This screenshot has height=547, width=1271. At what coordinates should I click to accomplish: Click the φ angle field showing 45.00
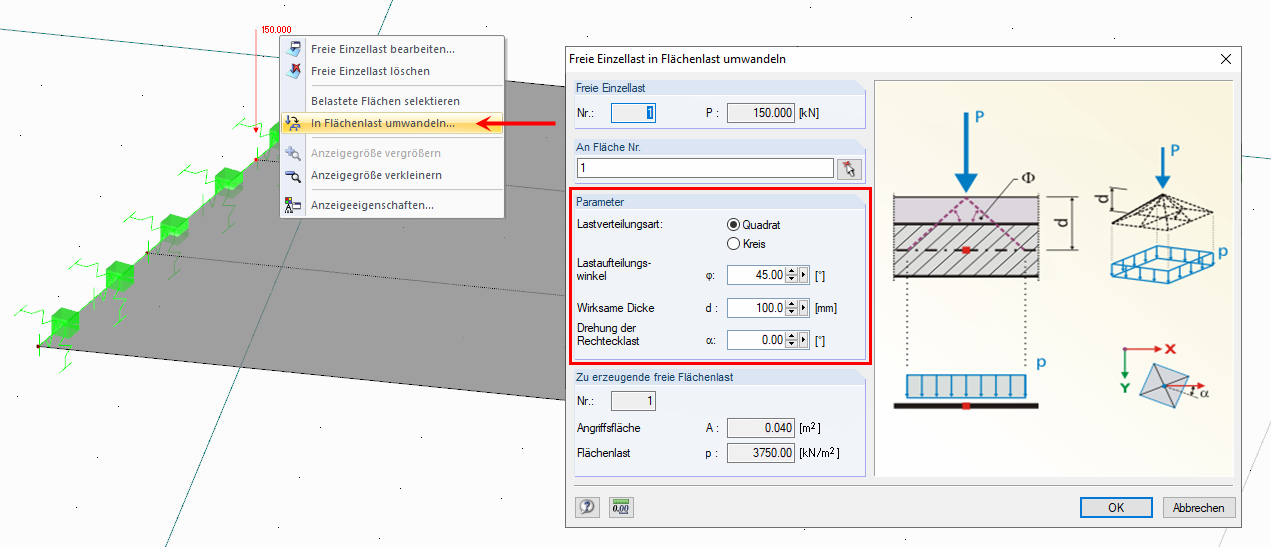[757, 275]
